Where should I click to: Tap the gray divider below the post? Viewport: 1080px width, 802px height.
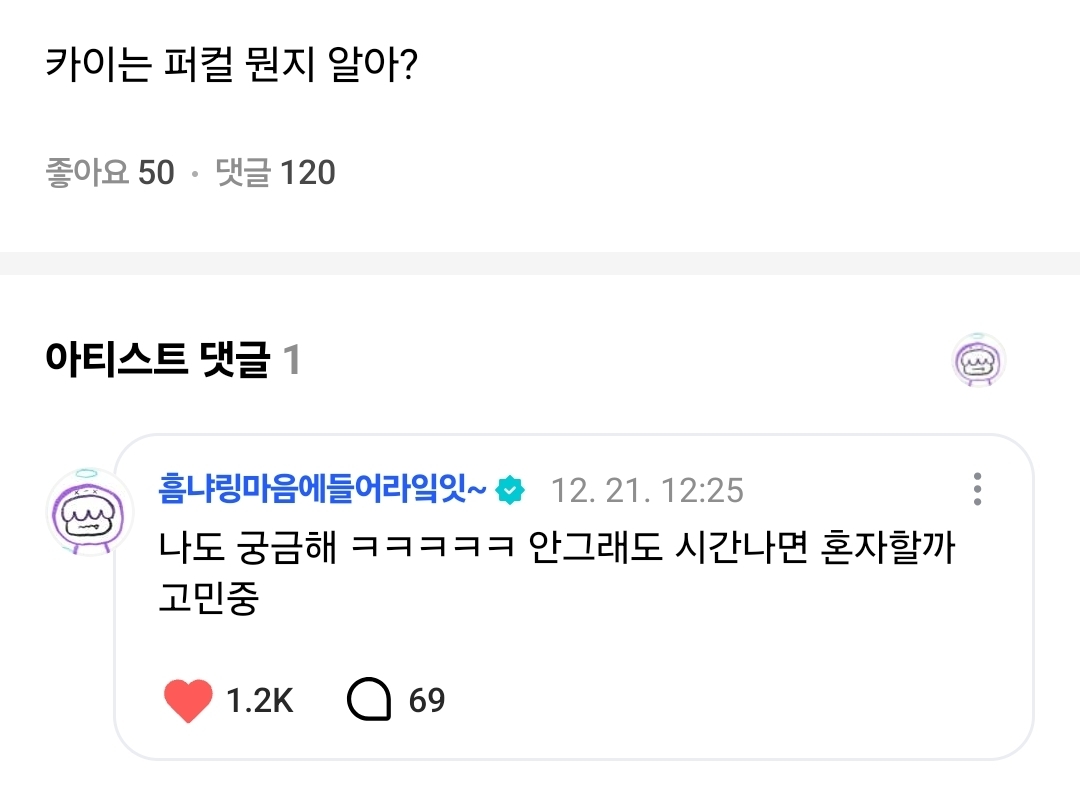coord(540,264)
